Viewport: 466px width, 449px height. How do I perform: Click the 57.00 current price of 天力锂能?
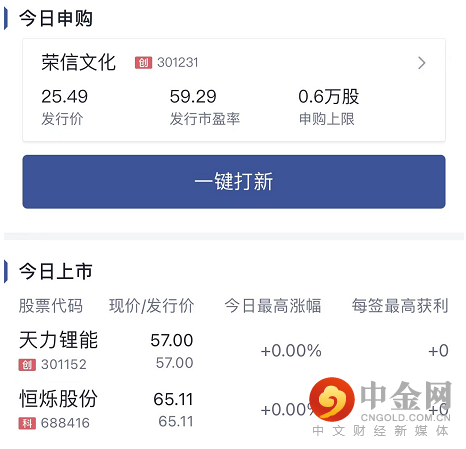click(172, 340)
